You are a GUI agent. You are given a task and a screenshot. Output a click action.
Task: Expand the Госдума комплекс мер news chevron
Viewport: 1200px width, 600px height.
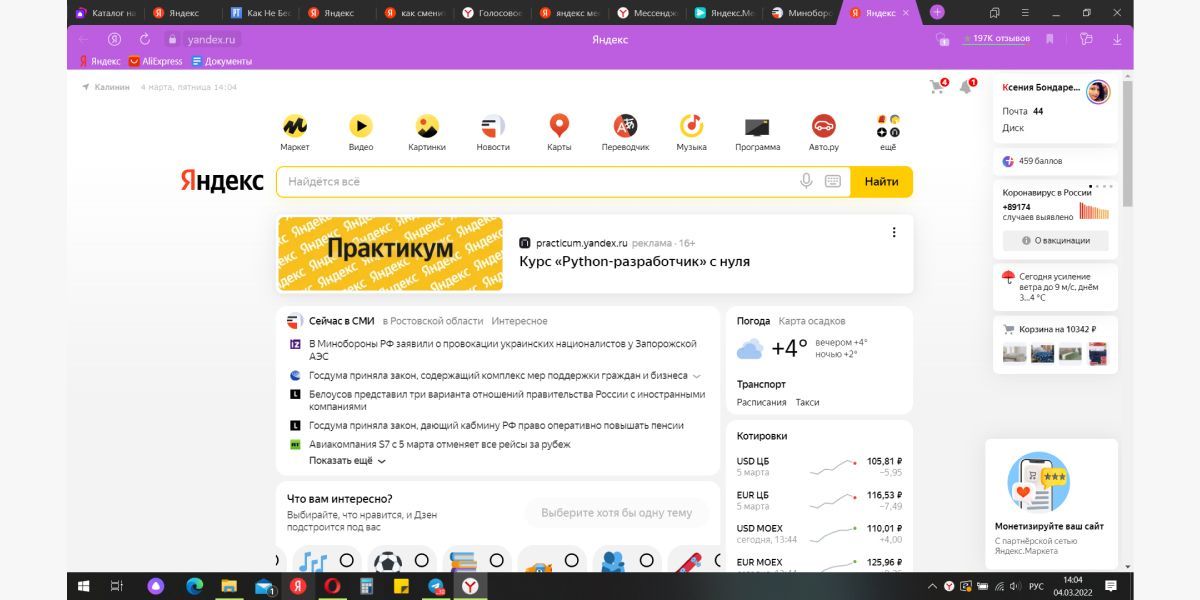pyautogui.click(x=697, y=376)
